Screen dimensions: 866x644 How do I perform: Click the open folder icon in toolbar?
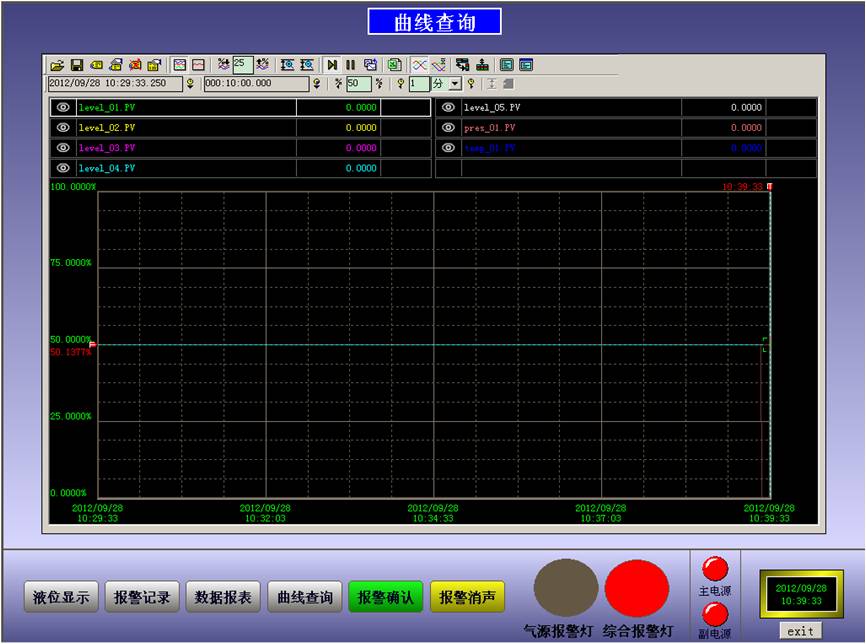(57, 65)
